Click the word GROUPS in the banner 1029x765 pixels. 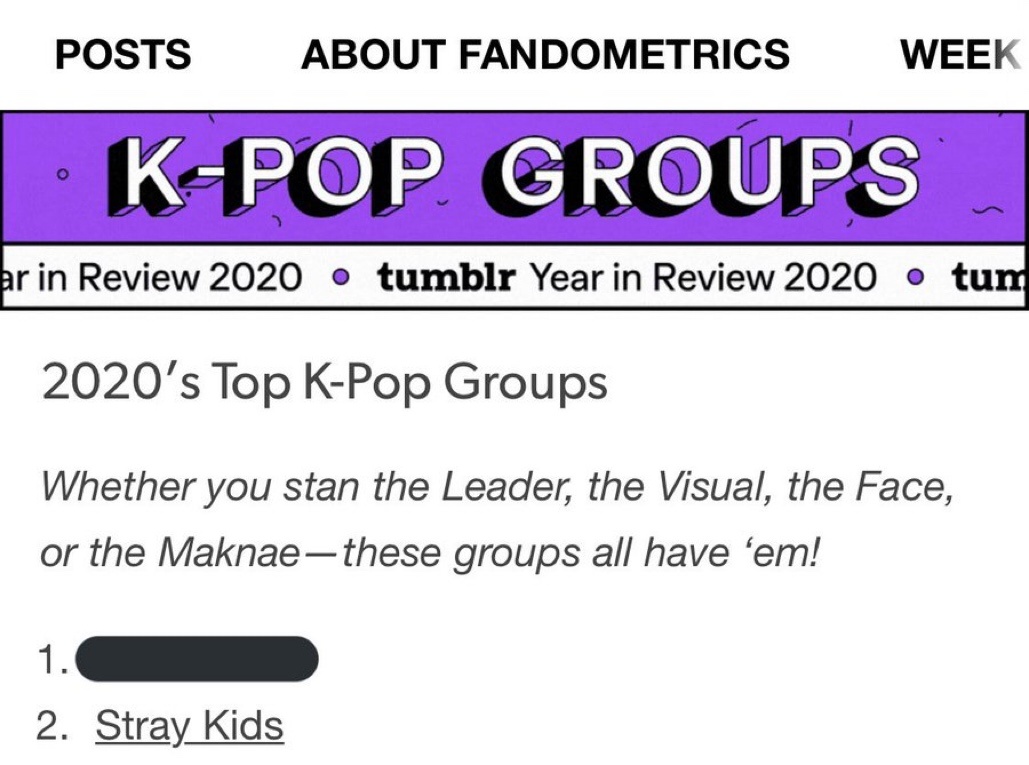coord(700,176)
